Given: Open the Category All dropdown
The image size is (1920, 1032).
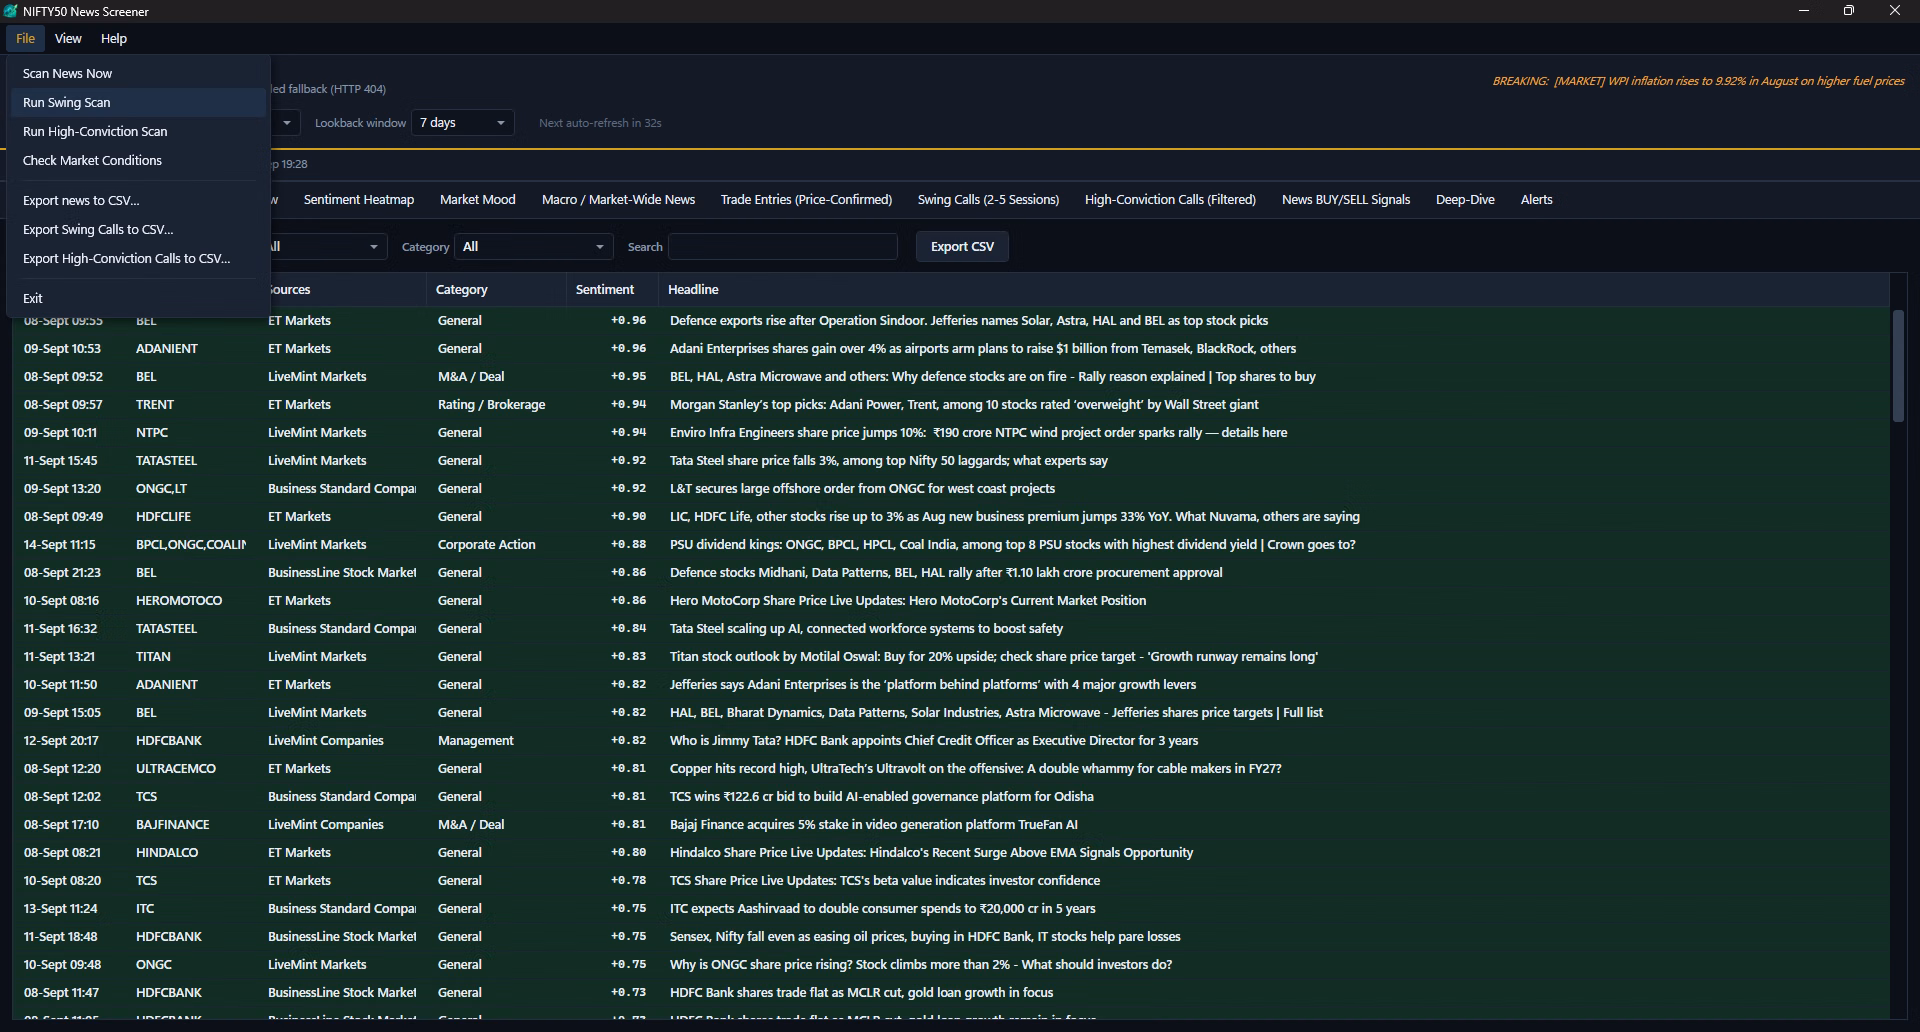Looking at the screenshot, I should [534, 247].
